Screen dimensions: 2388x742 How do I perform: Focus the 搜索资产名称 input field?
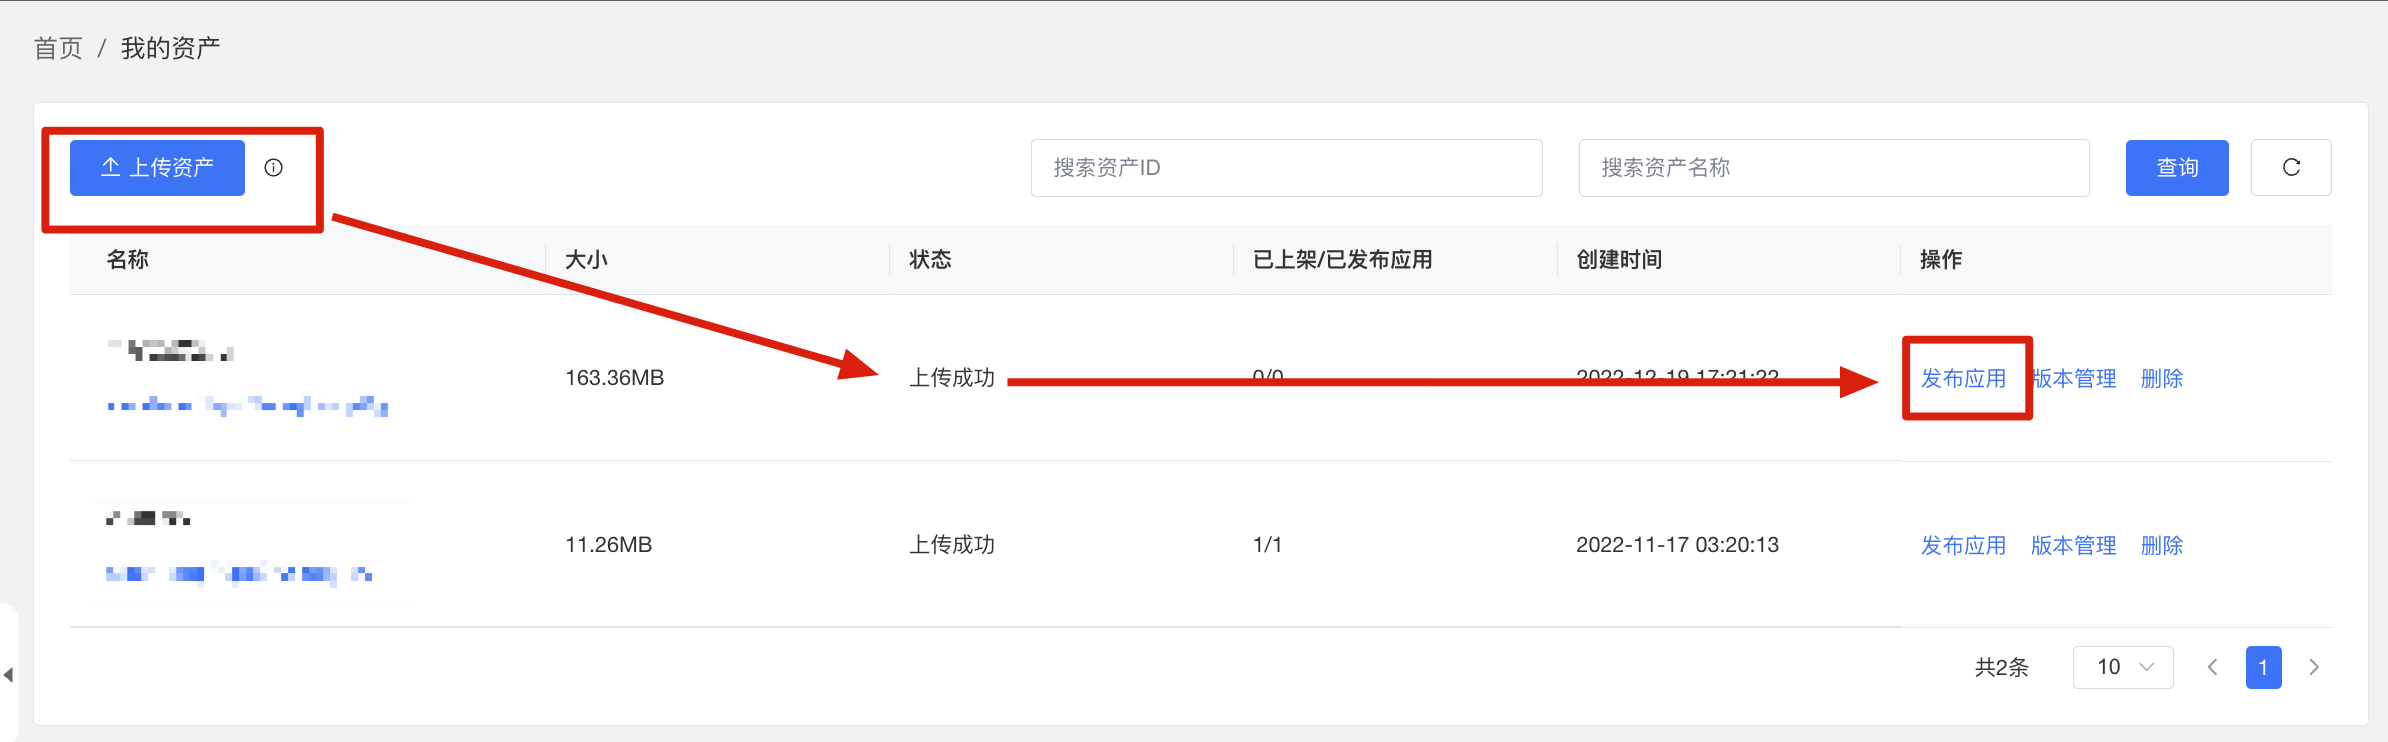(x=1834, y=168)
